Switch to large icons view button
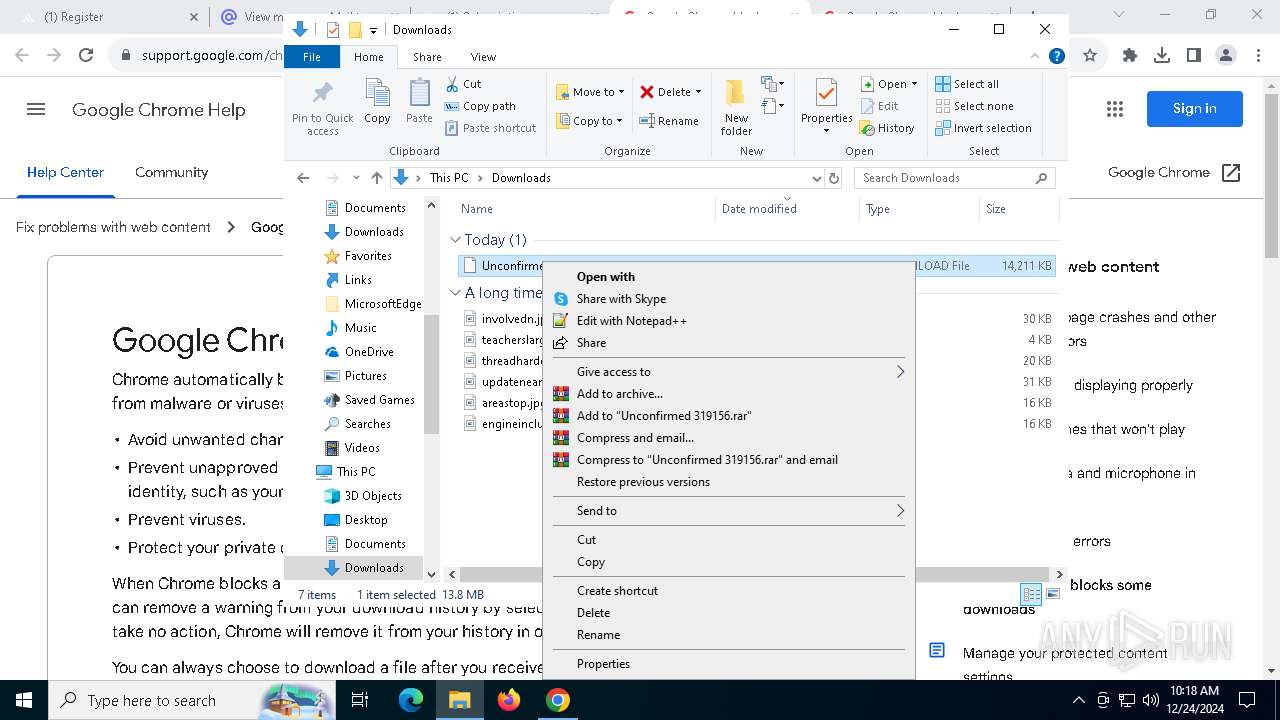 pos(1053,594)
